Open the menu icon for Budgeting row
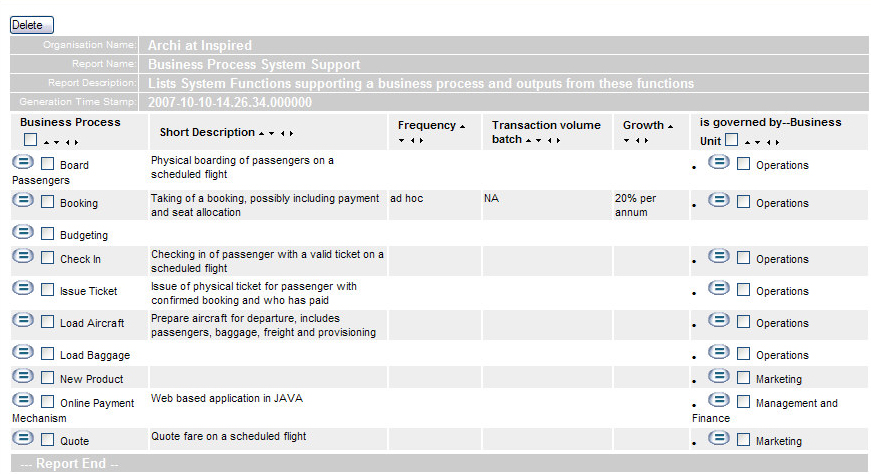Image resolution: width=871 pixels, height=474 pixels. pos(22,233)
